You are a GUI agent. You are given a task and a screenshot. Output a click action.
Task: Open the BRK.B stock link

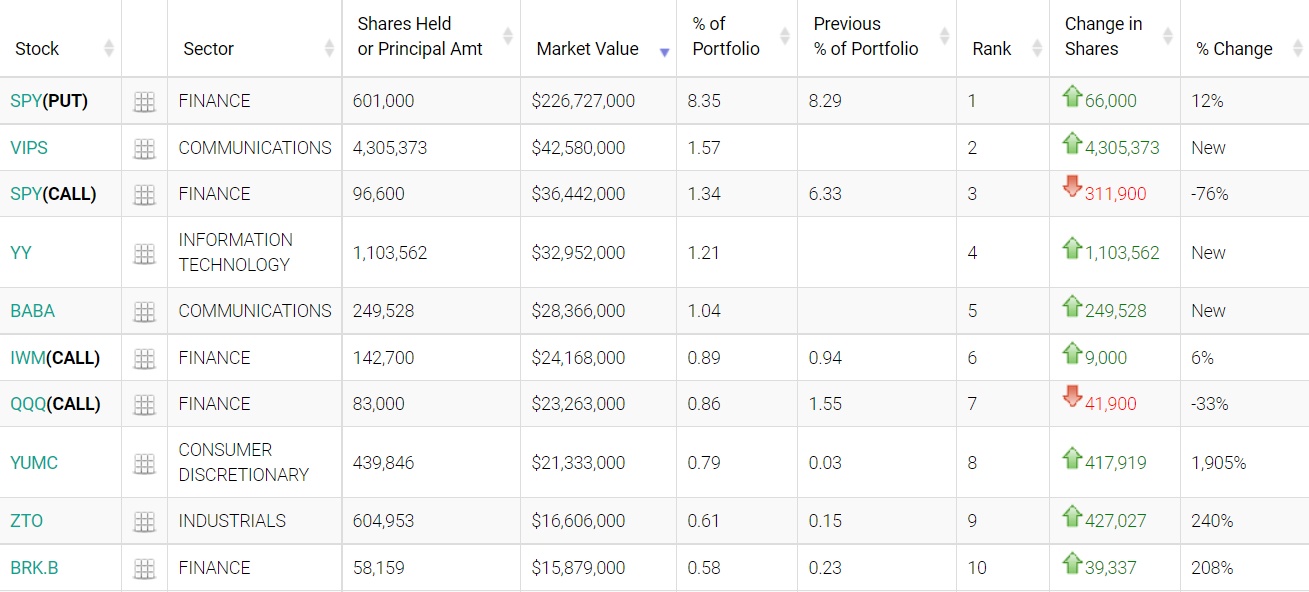click(34, 568)
